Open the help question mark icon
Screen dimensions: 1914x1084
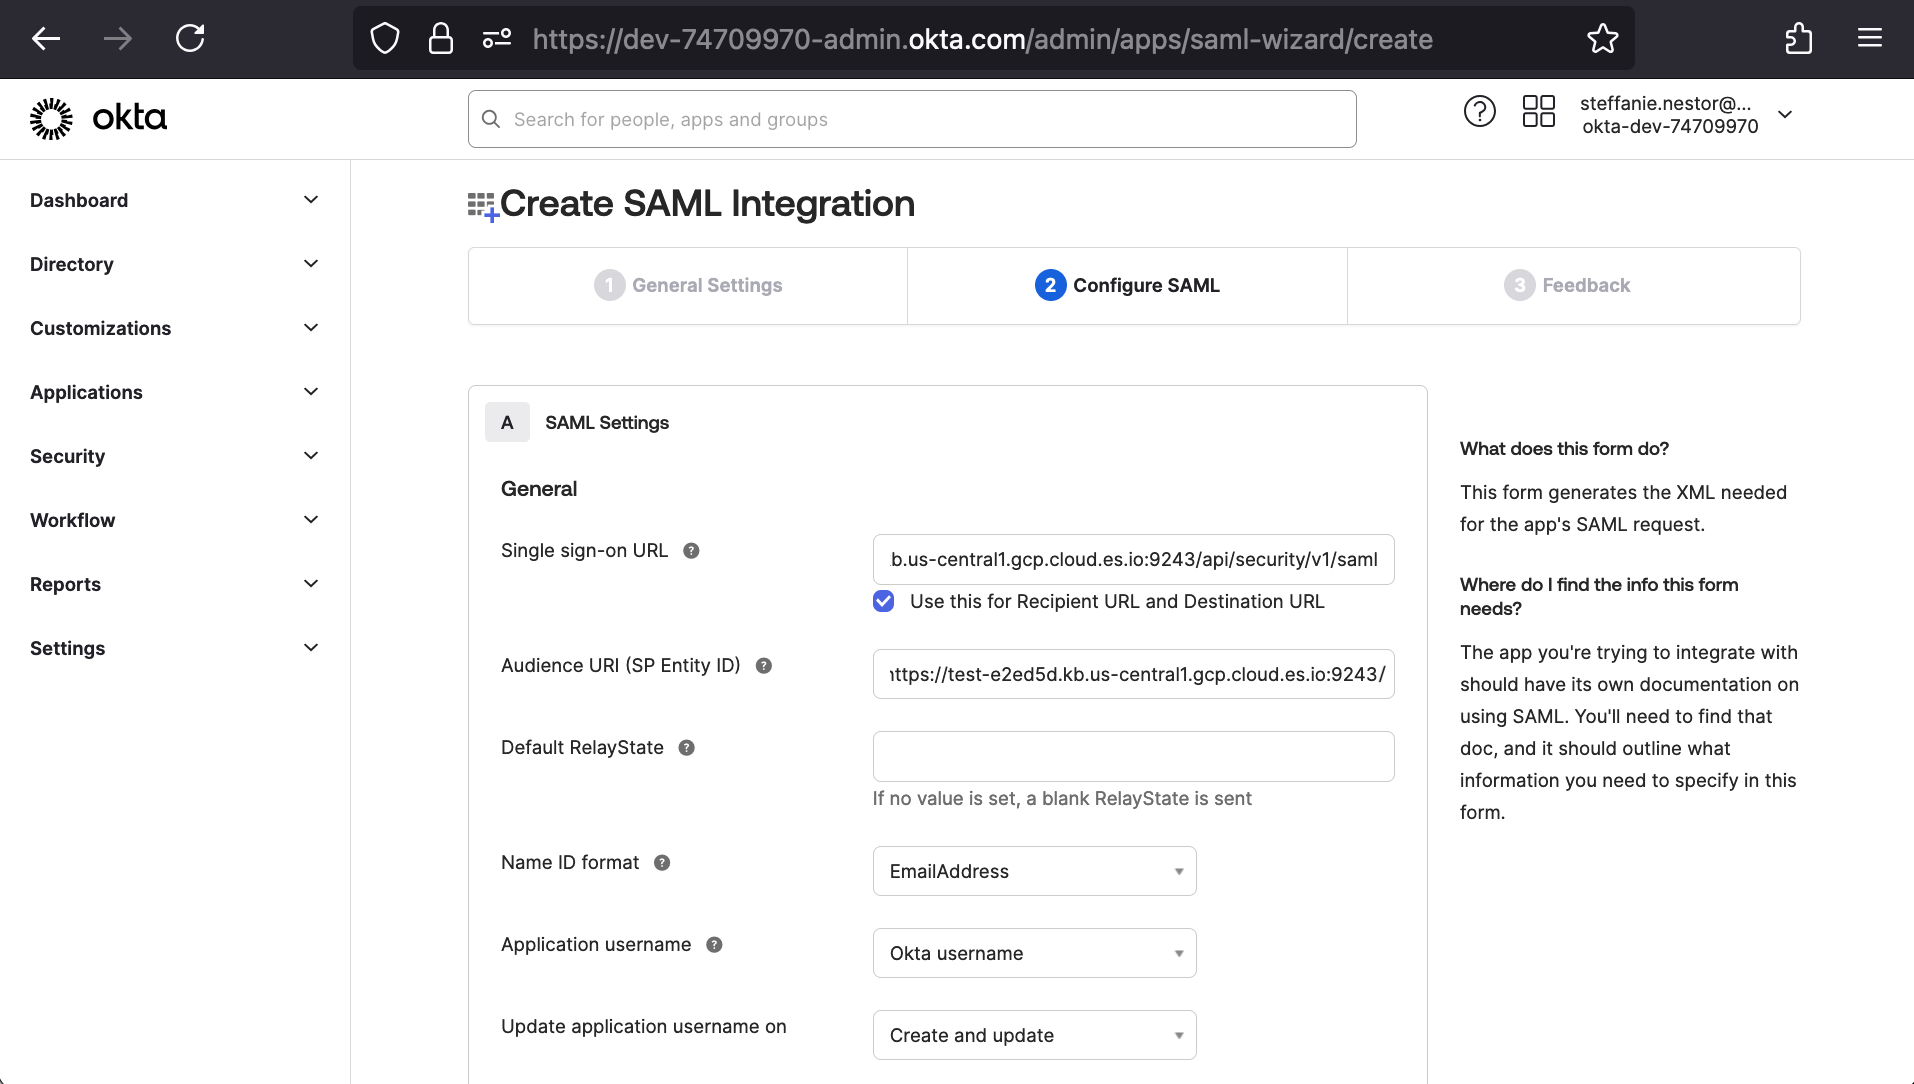point(1480,111)
